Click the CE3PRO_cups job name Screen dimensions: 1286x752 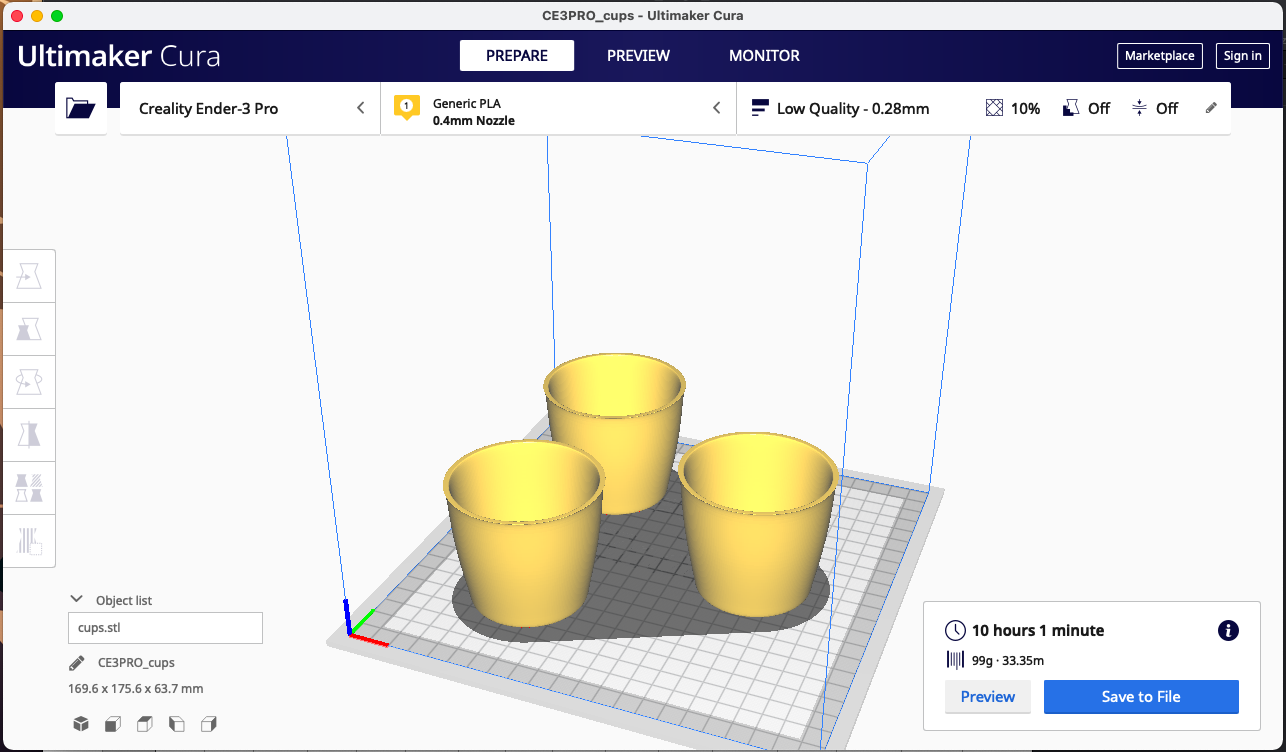point(136,663)
